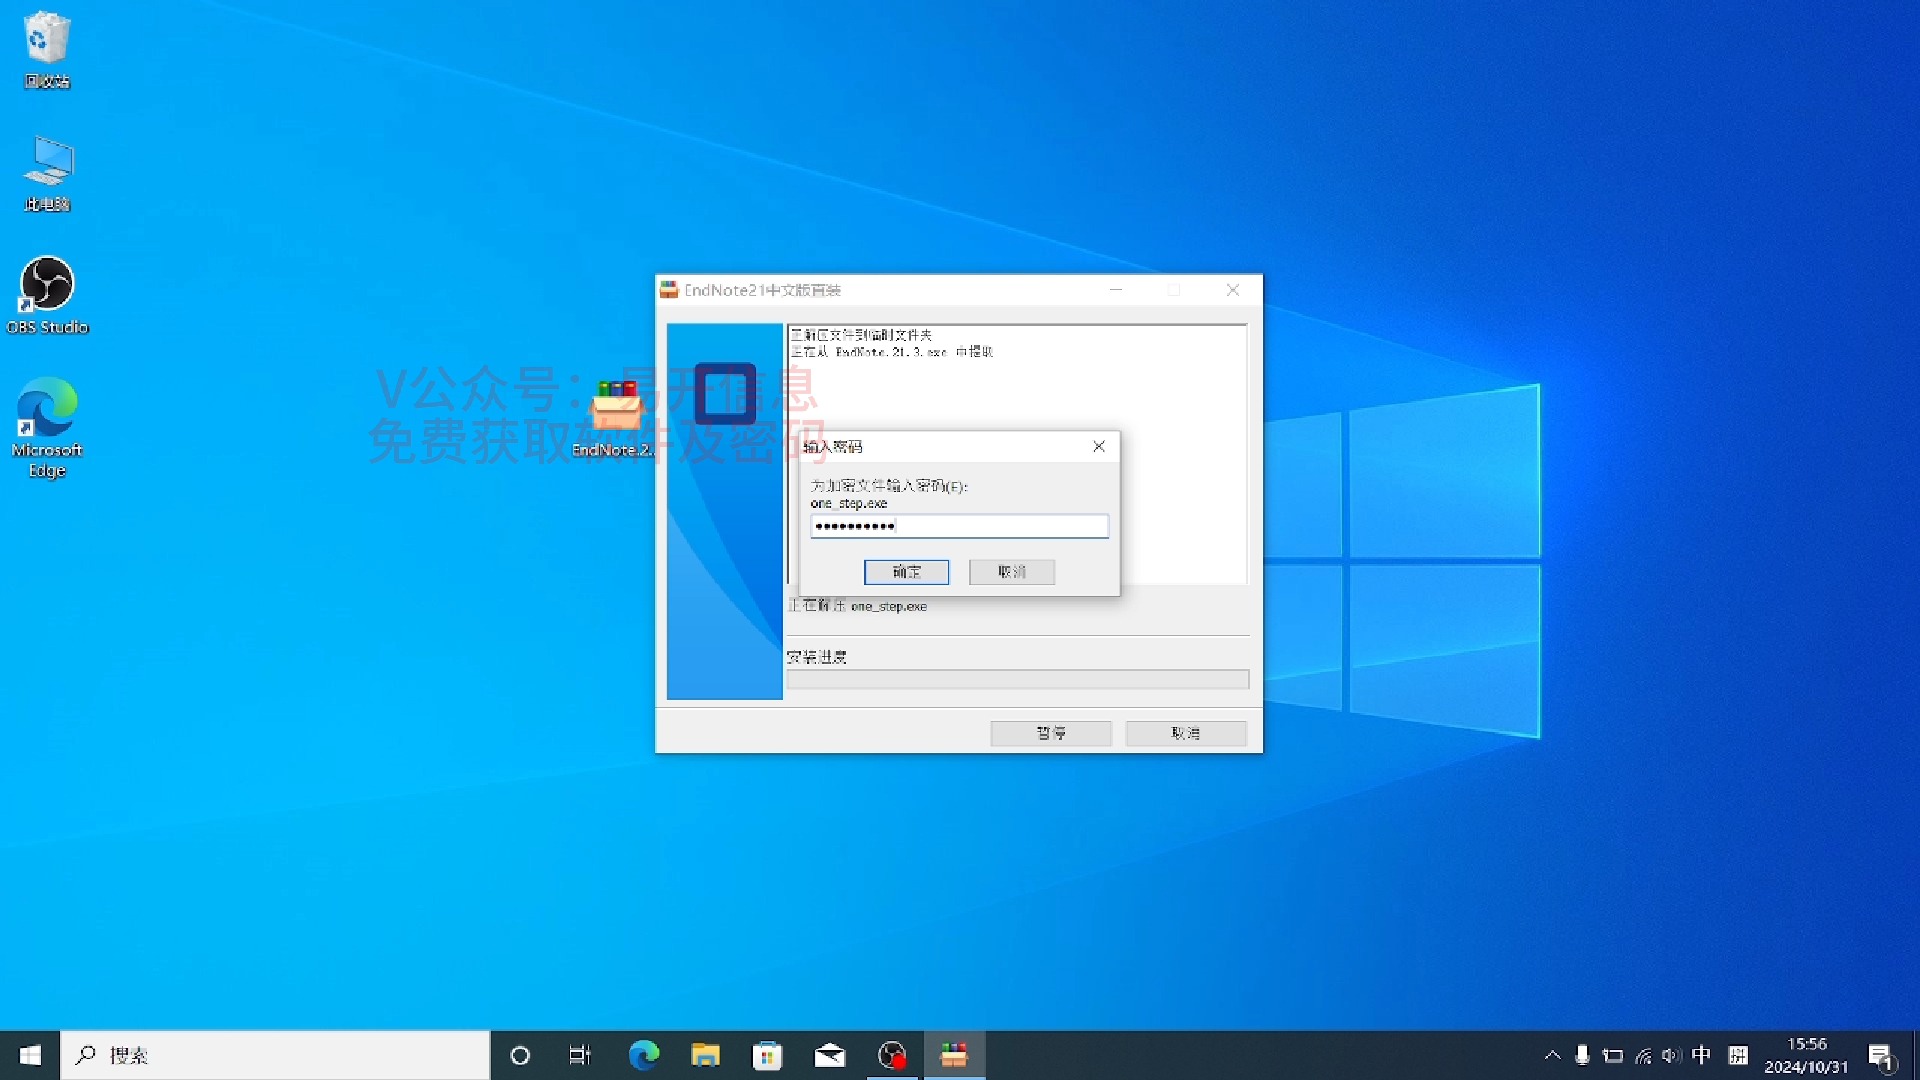Screen dimensions: 1920x1080
Task: Open Mail app from taskbar
Action: point(830,1055)
